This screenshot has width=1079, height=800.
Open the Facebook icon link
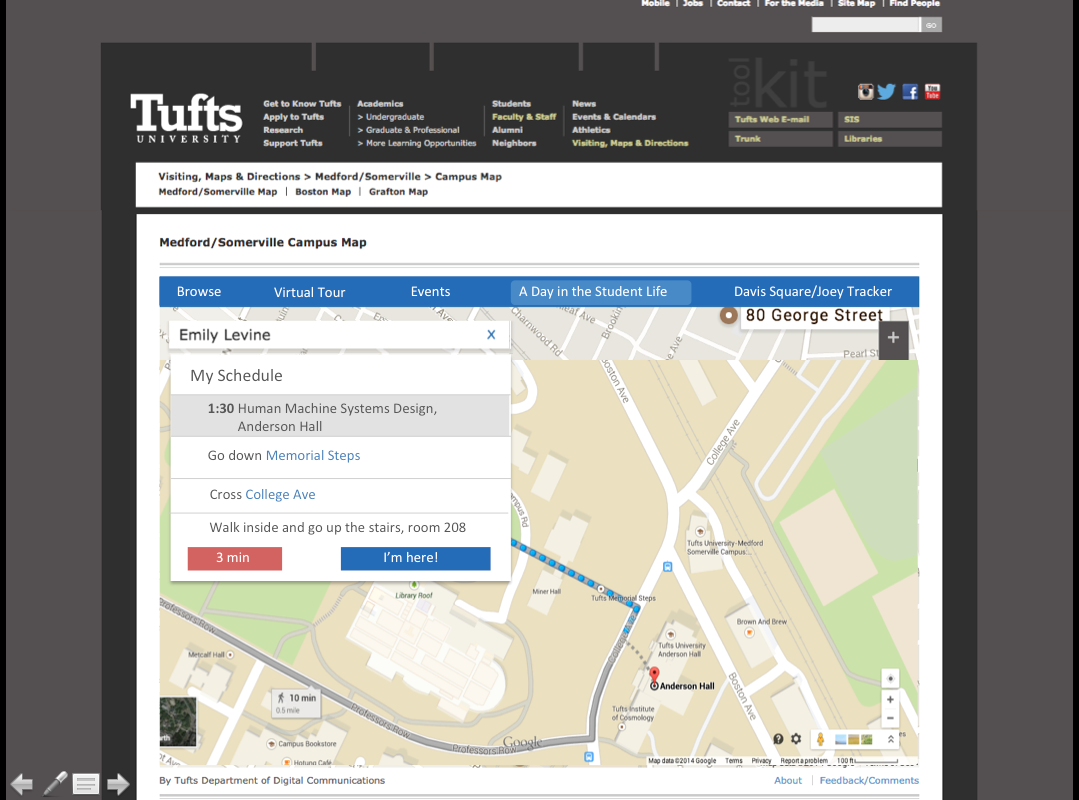[910, 92]
